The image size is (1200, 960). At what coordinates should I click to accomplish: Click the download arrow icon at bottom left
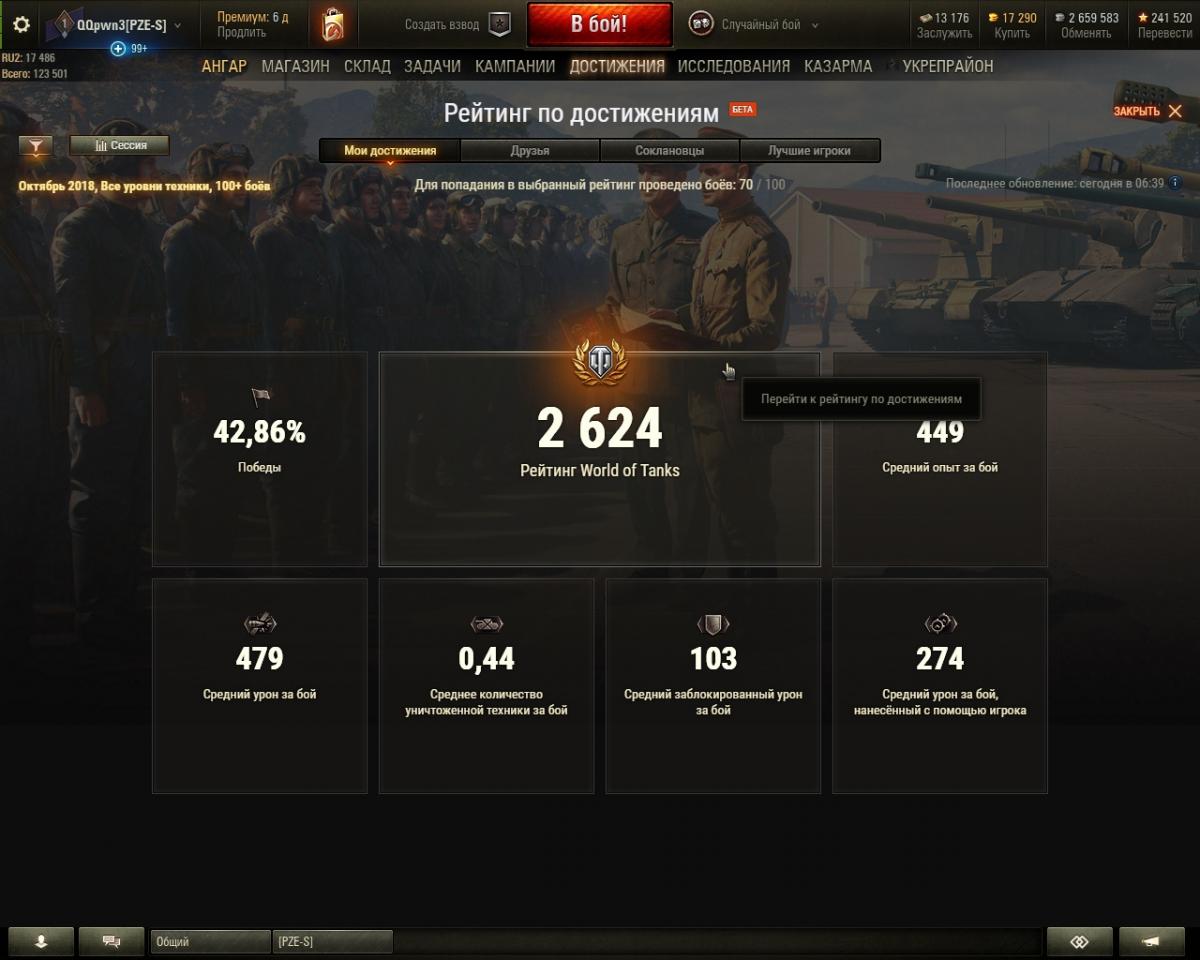coord(41,941)
